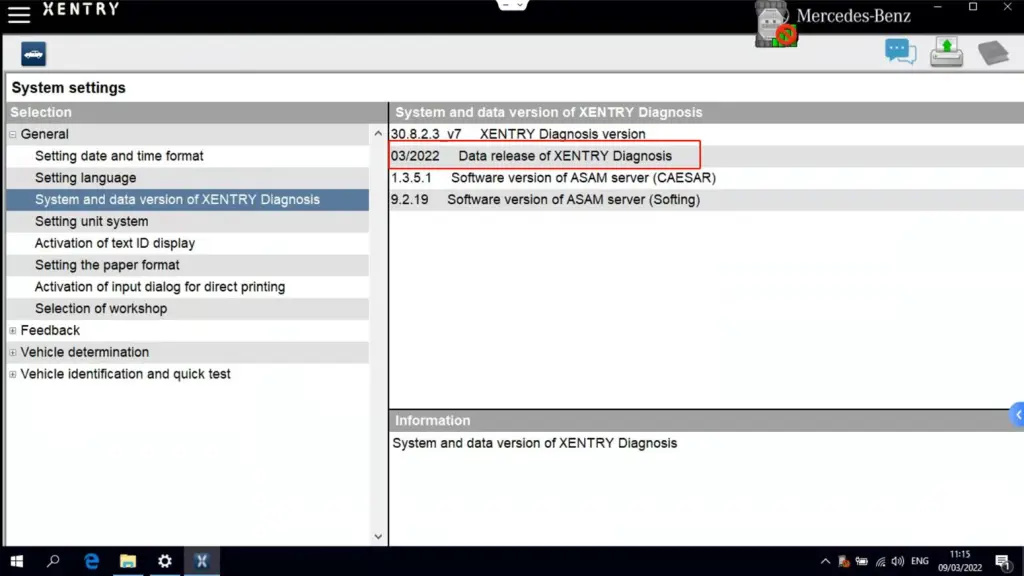This screenshot has width=1024, height=576.
Task: Collapse the General tree node
Action: click(12, 135)
